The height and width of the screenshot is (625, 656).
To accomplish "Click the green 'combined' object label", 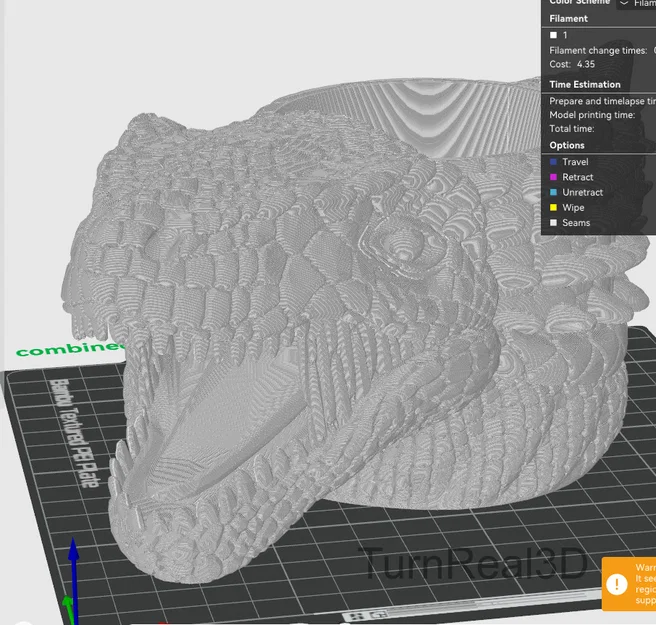I will [70, 349].
